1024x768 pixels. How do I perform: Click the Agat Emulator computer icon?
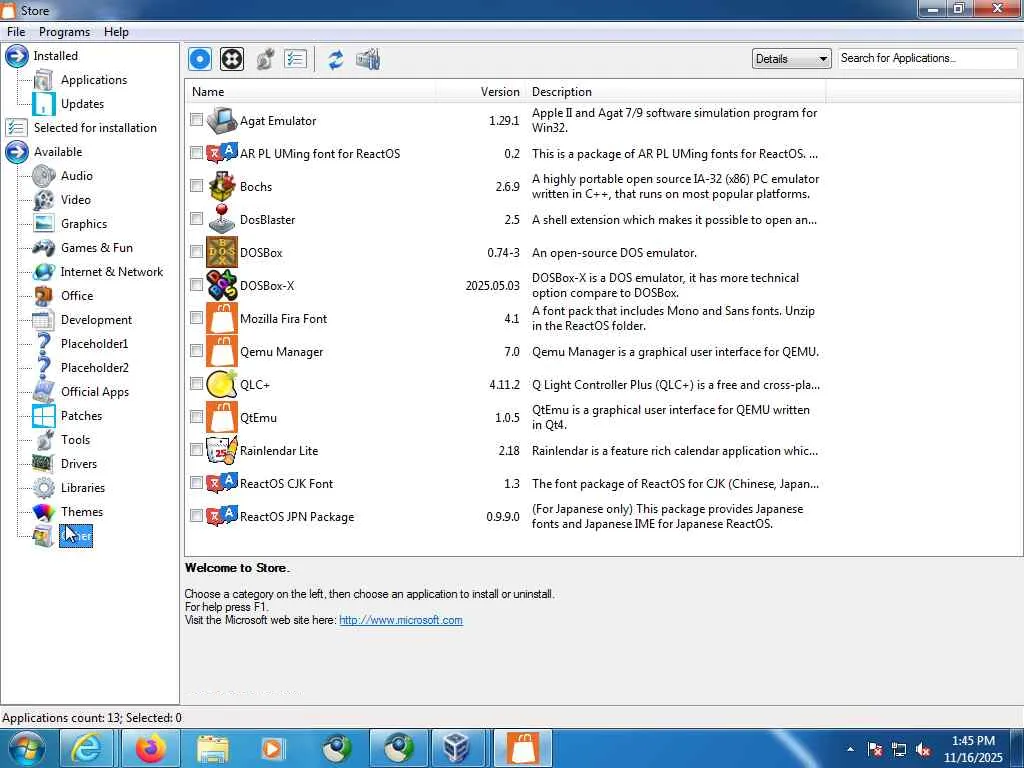coord(221,120)
